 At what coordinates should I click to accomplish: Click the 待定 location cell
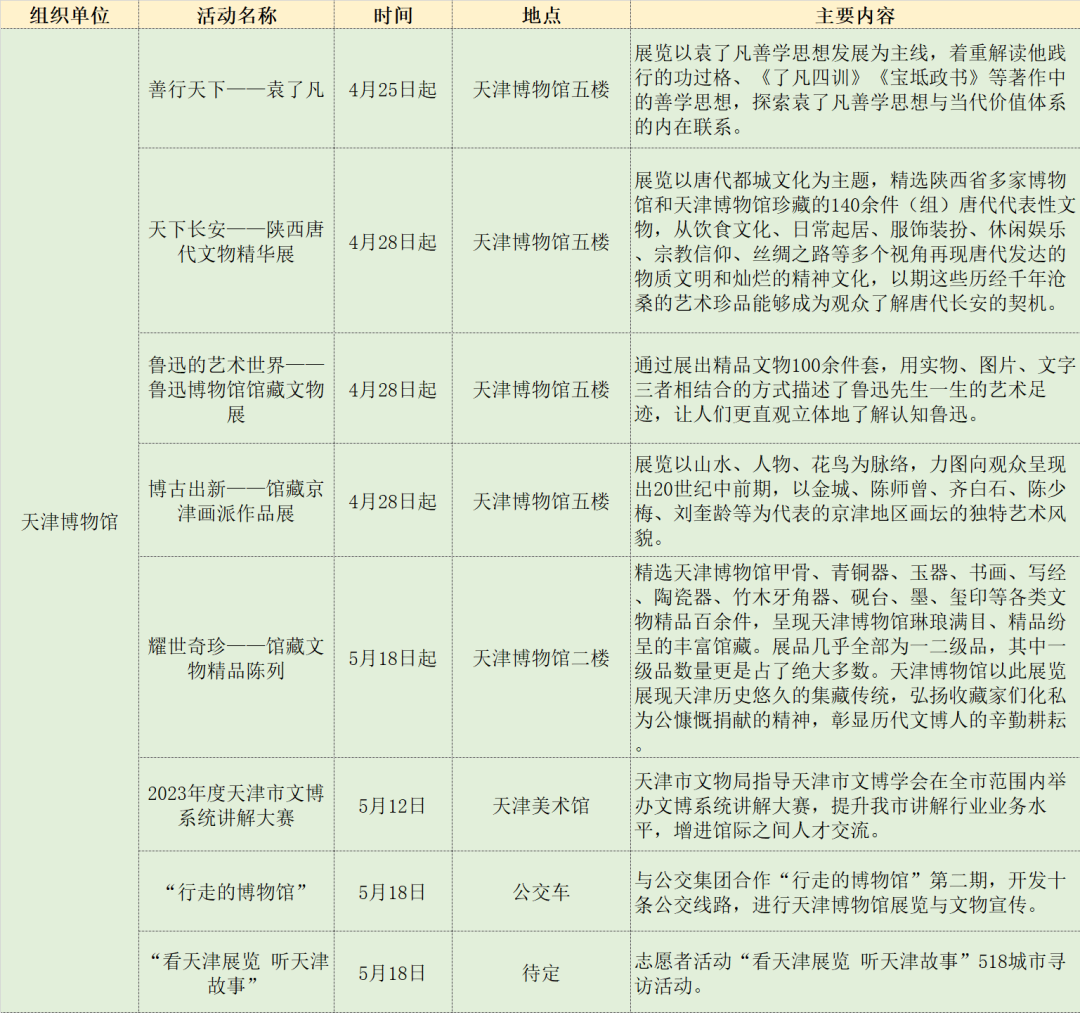tap(541, 972)
